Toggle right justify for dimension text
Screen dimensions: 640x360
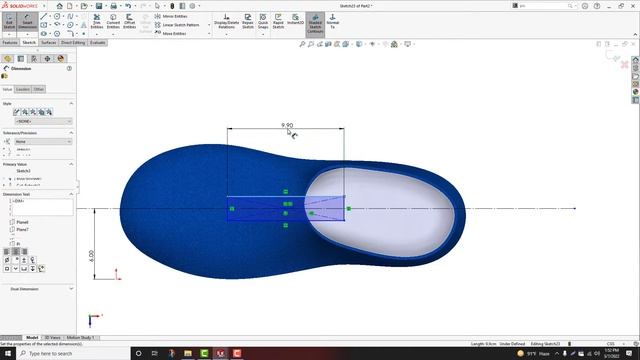point(24,251)
